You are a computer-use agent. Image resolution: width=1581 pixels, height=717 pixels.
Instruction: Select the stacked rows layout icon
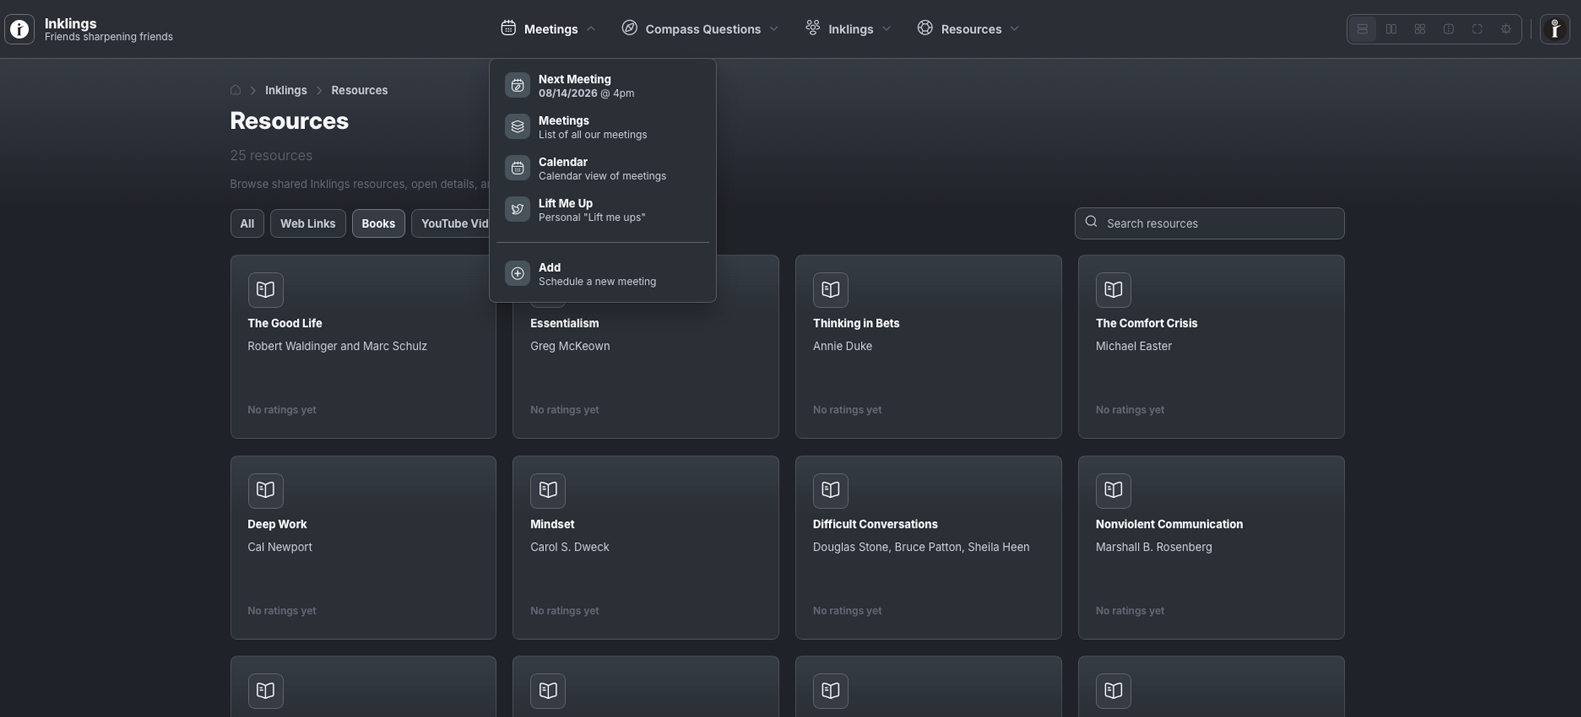click(1362, 29)
